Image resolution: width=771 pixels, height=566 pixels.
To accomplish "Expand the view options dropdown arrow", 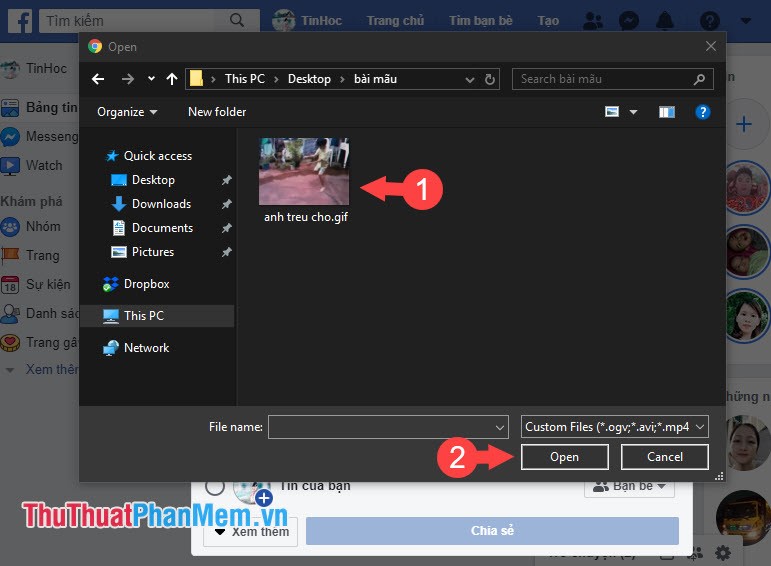I will [633, 113].
